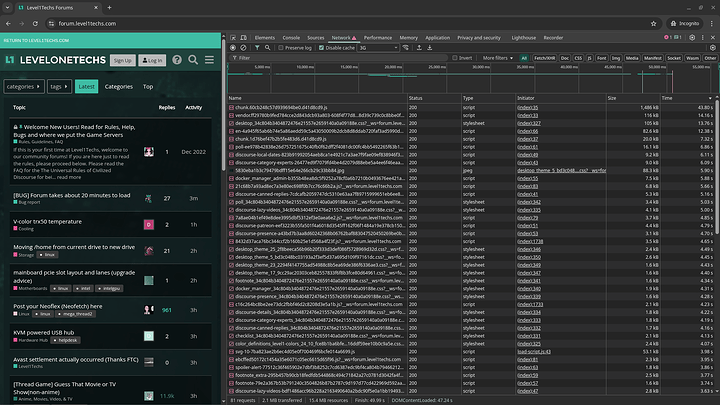Viewport: 720px width, 405px height.
Task: Tick the Invert filter checkbox
Action: 454,58
